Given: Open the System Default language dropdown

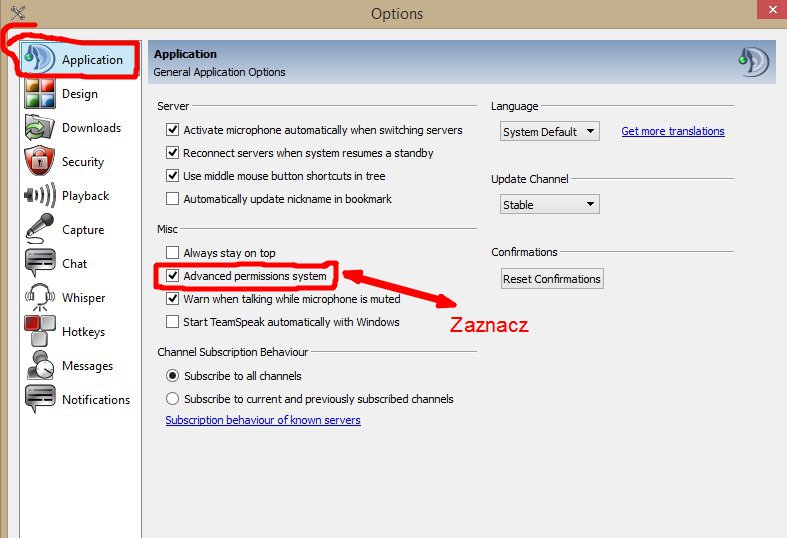Looking at the screenshot, I should pos(550,131).
